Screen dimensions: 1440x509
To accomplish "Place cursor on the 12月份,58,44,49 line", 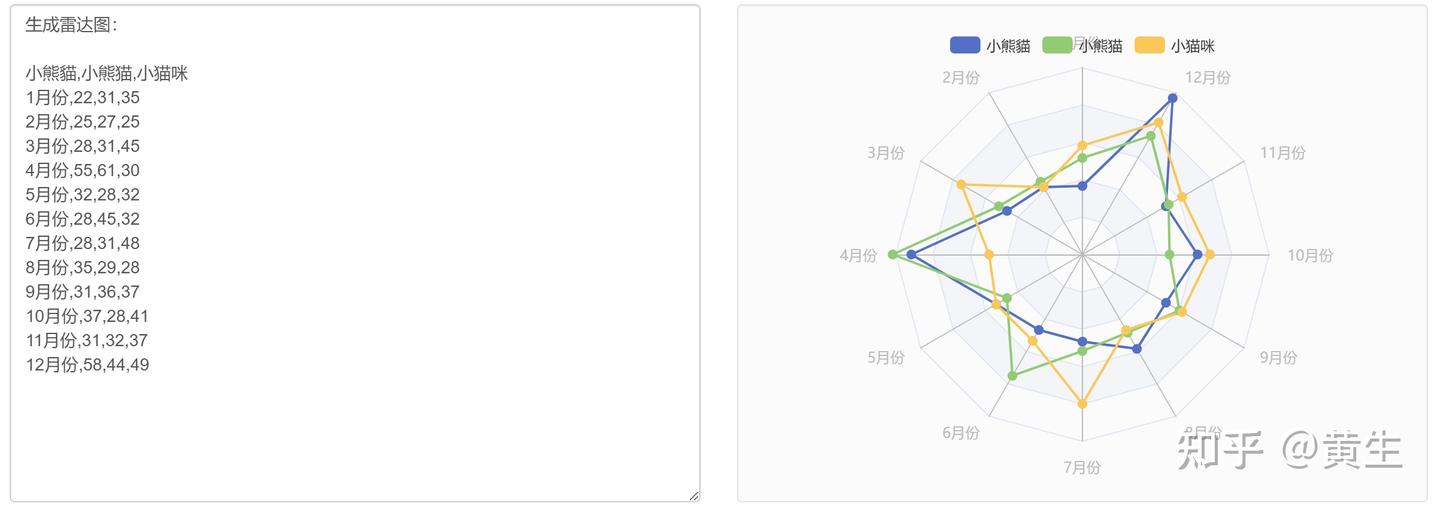I will [88, 365].
